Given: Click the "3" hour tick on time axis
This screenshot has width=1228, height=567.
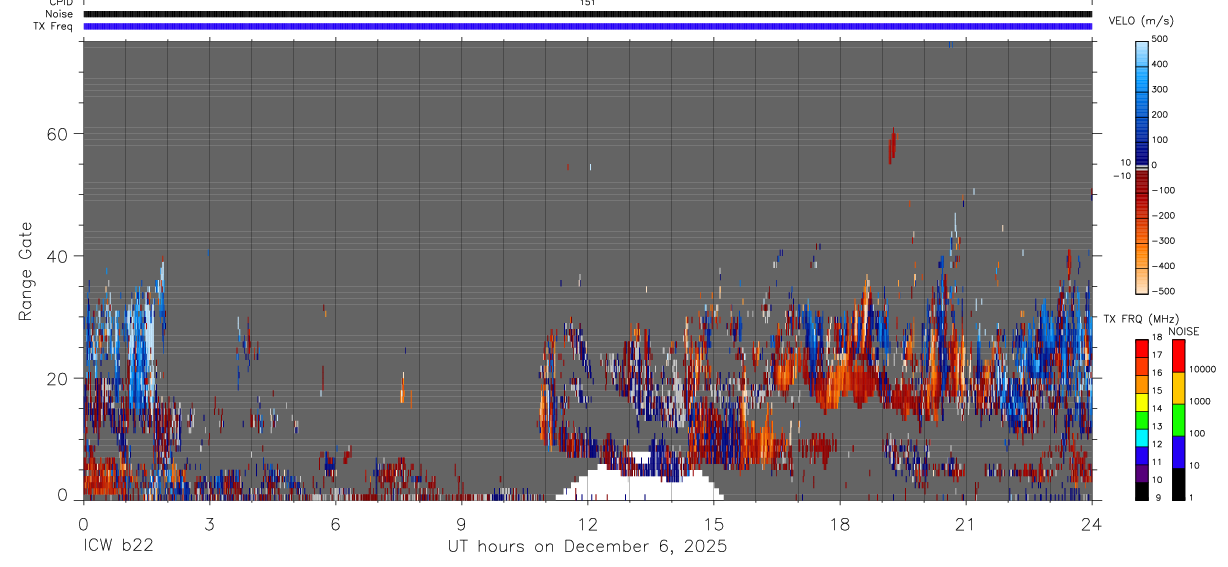Looking at the screenshot, I should pos(209,524).
